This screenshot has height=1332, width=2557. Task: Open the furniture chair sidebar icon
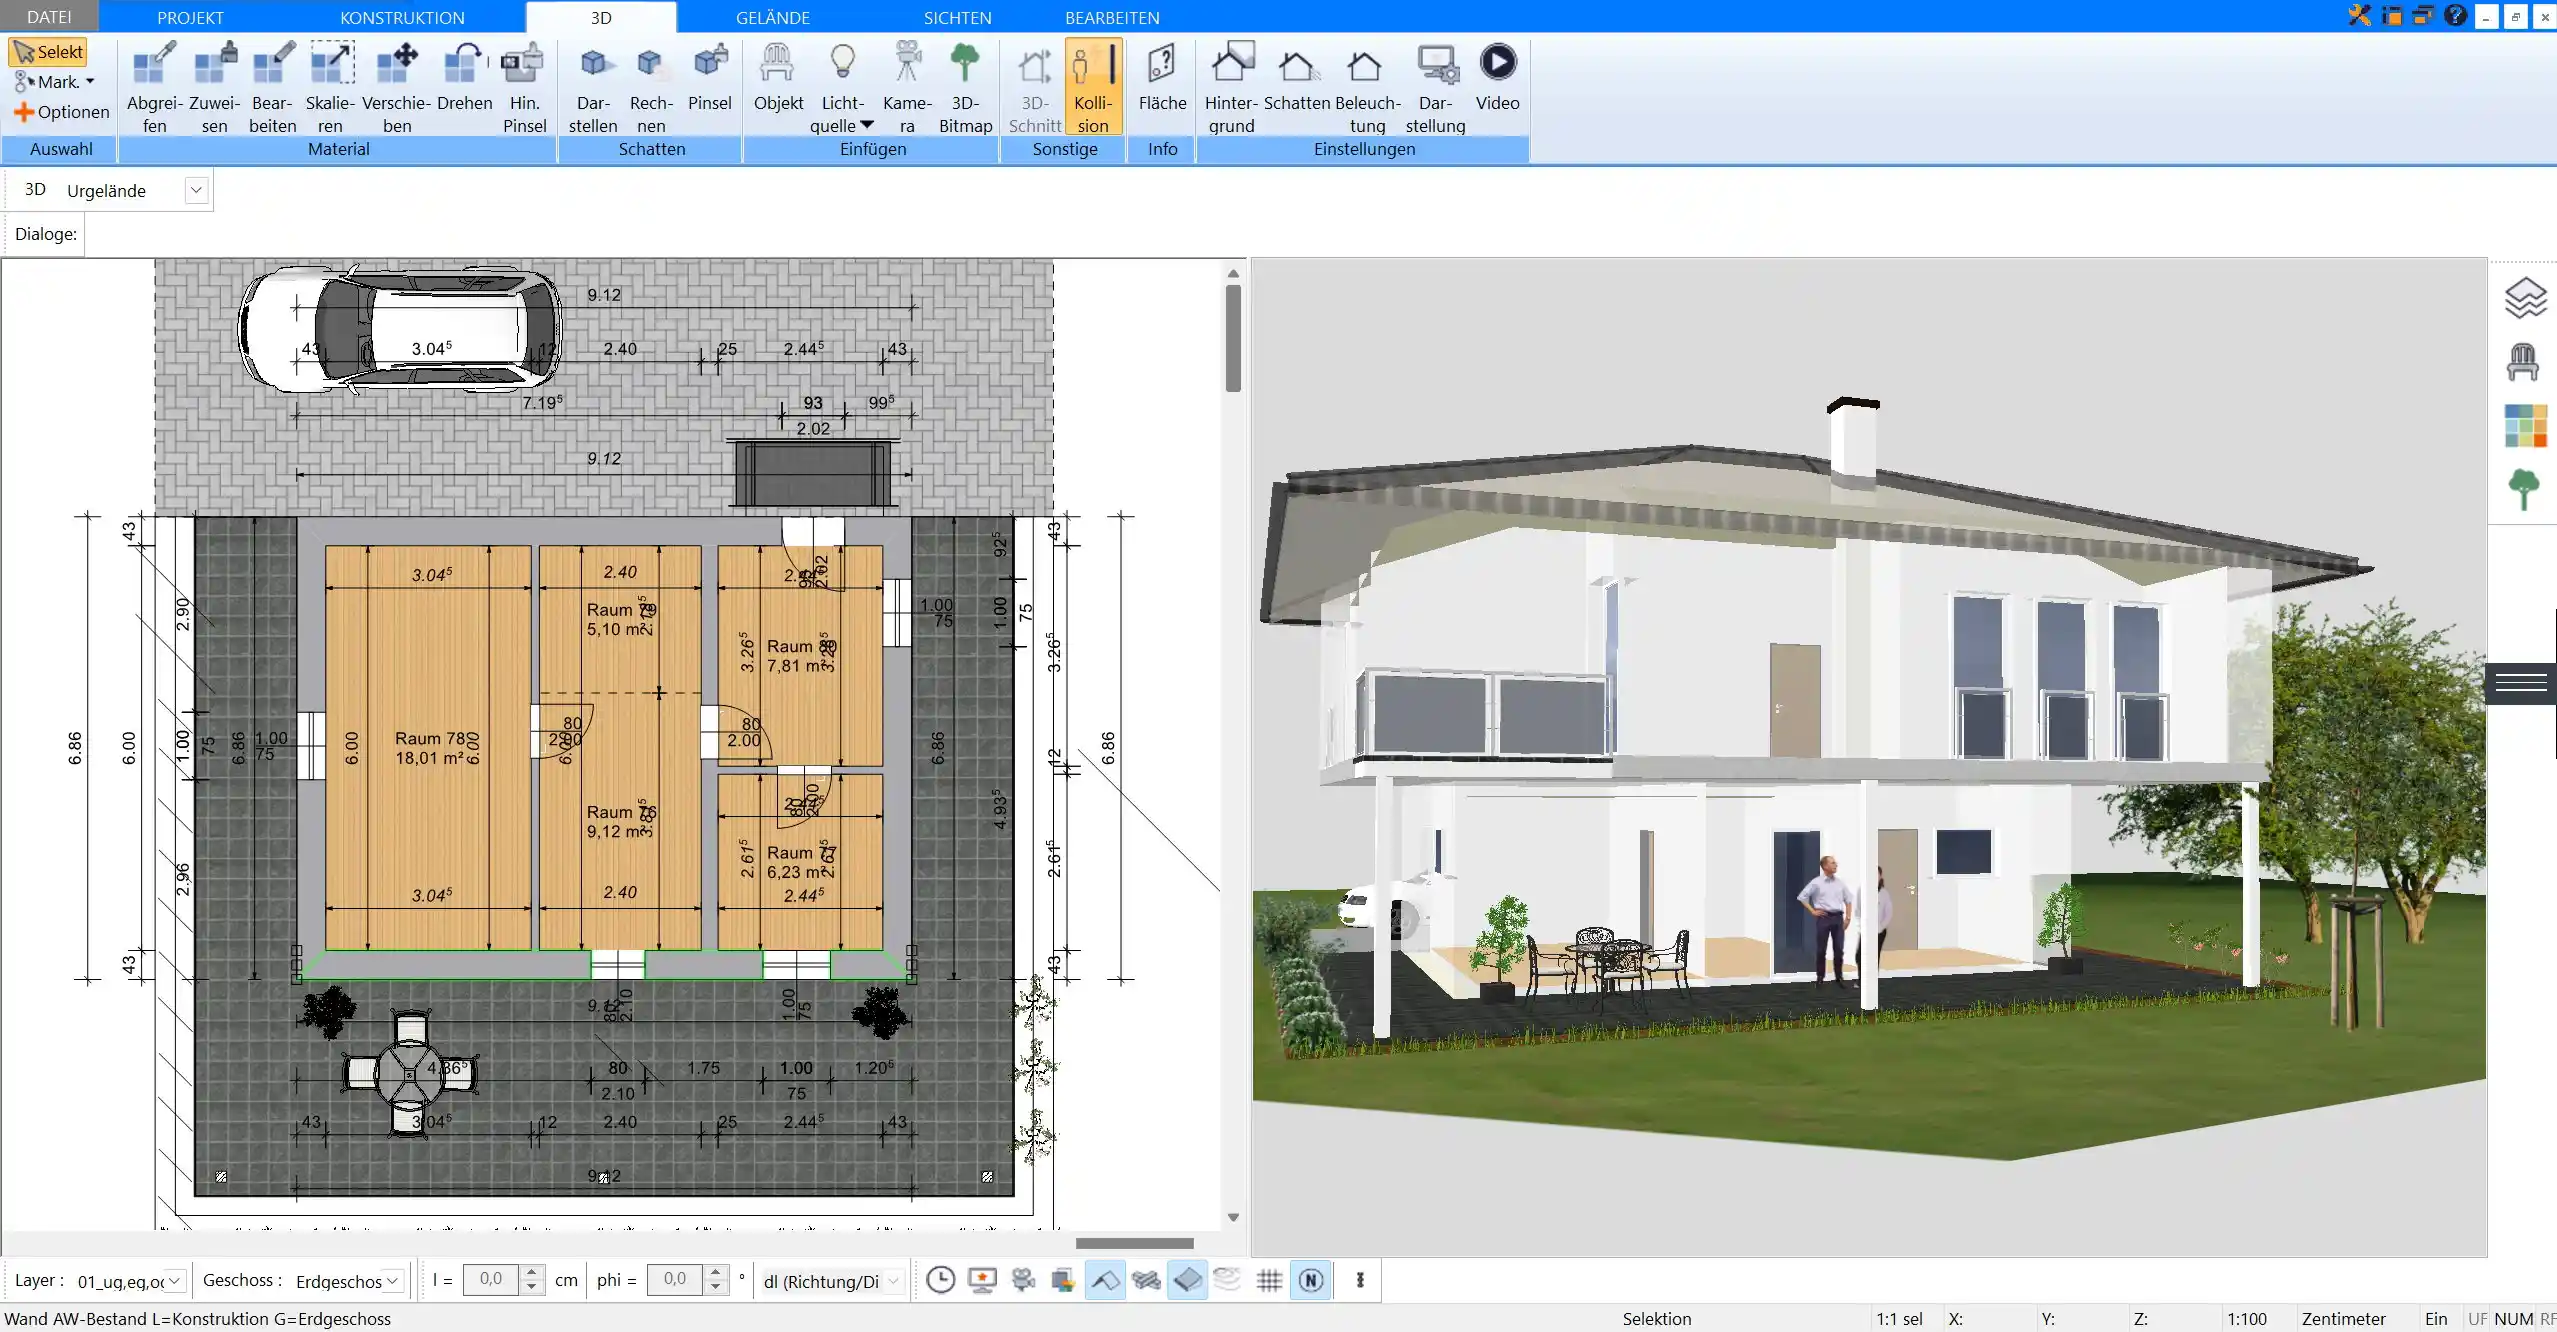(2523, 362)
